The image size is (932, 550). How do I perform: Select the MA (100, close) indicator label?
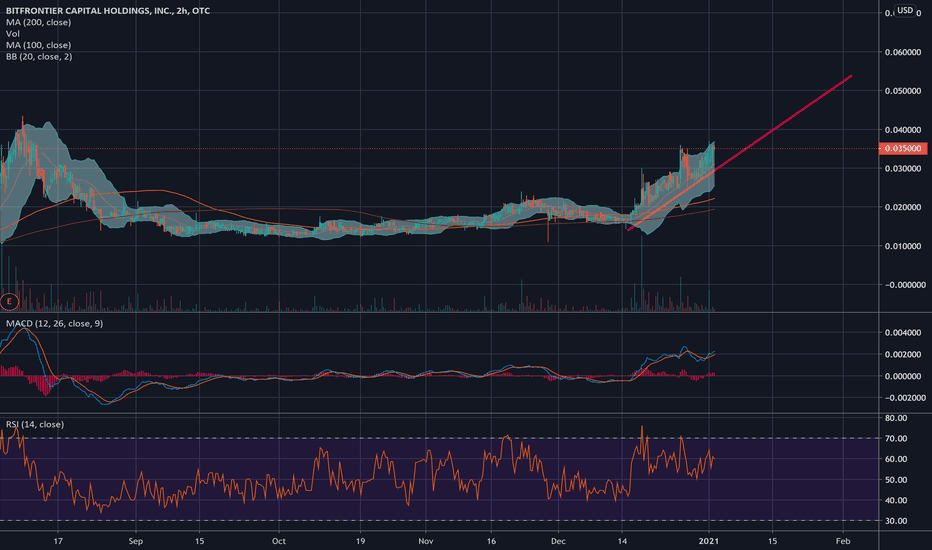click(39, 45)
